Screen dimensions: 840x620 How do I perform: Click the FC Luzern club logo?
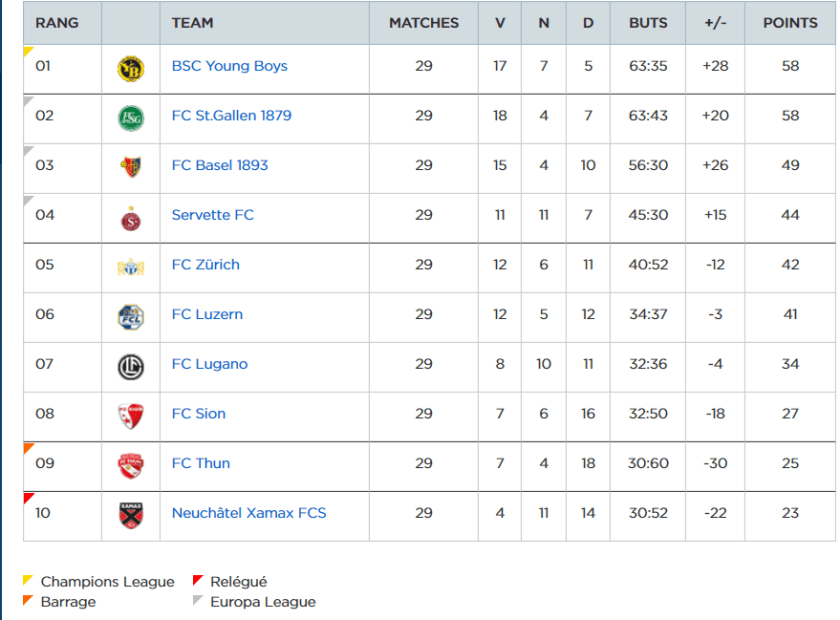tap(130, 315)
